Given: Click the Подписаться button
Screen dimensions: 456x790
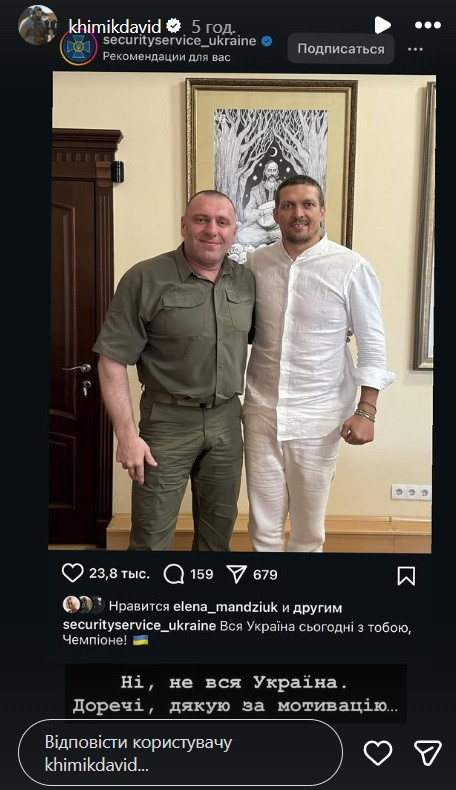Looking at the screenshot, I should [341, 49].
